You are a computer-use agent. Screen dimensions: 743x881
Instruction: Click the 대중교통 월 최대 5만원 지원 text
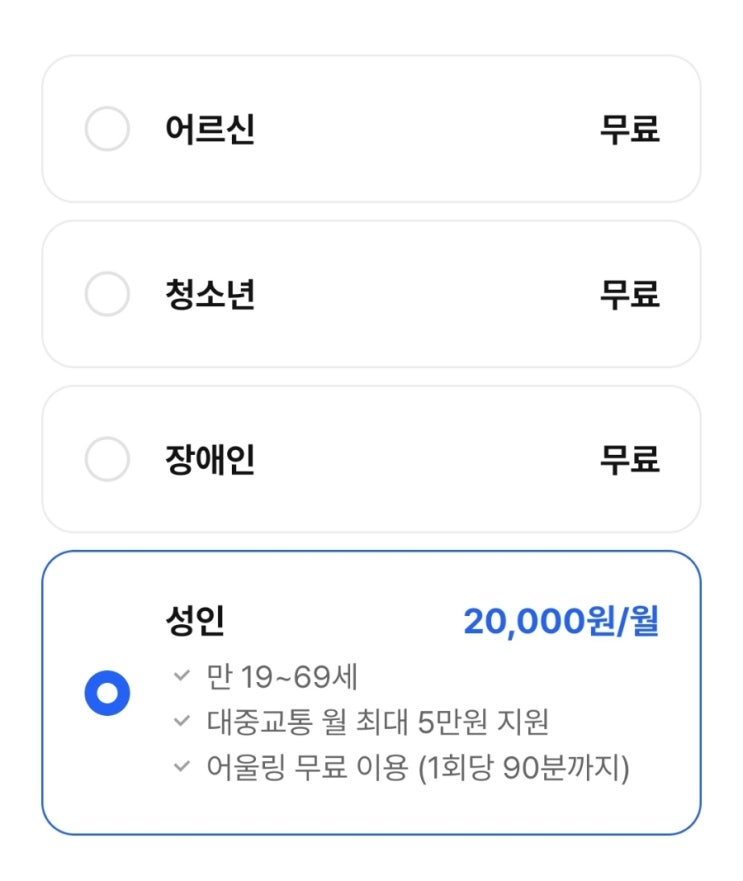pyautogui.click(x=377, y=721)
